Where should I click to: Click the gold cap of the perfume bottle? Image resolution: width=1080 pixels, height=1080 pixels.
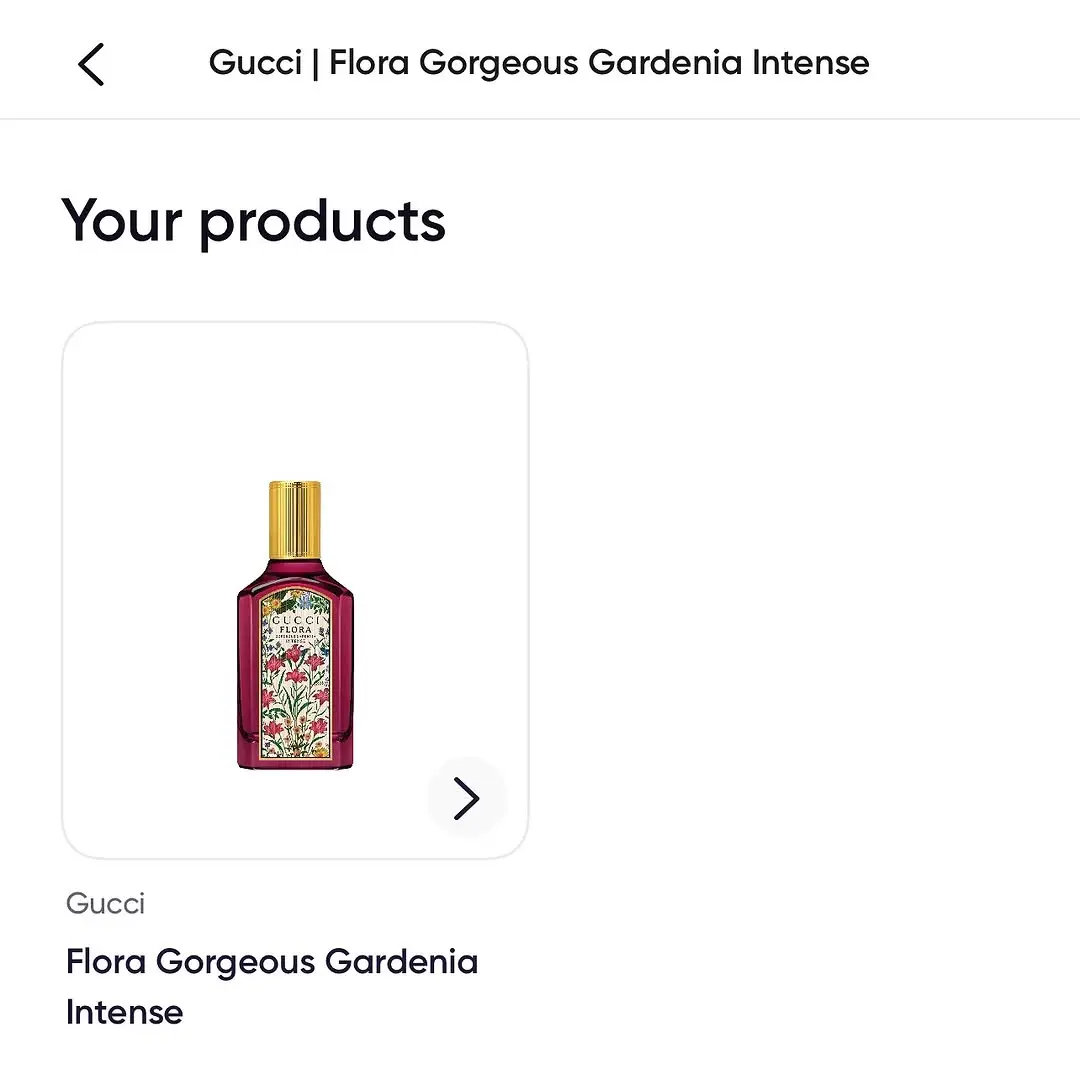coord(295,519)
